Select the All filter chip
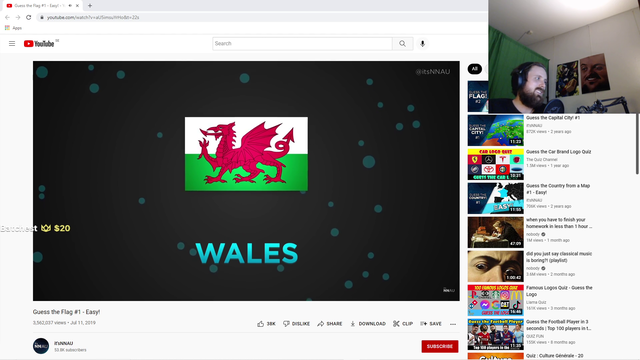Image resolution: width=640 pixels, height=360 pixels. 475,69
